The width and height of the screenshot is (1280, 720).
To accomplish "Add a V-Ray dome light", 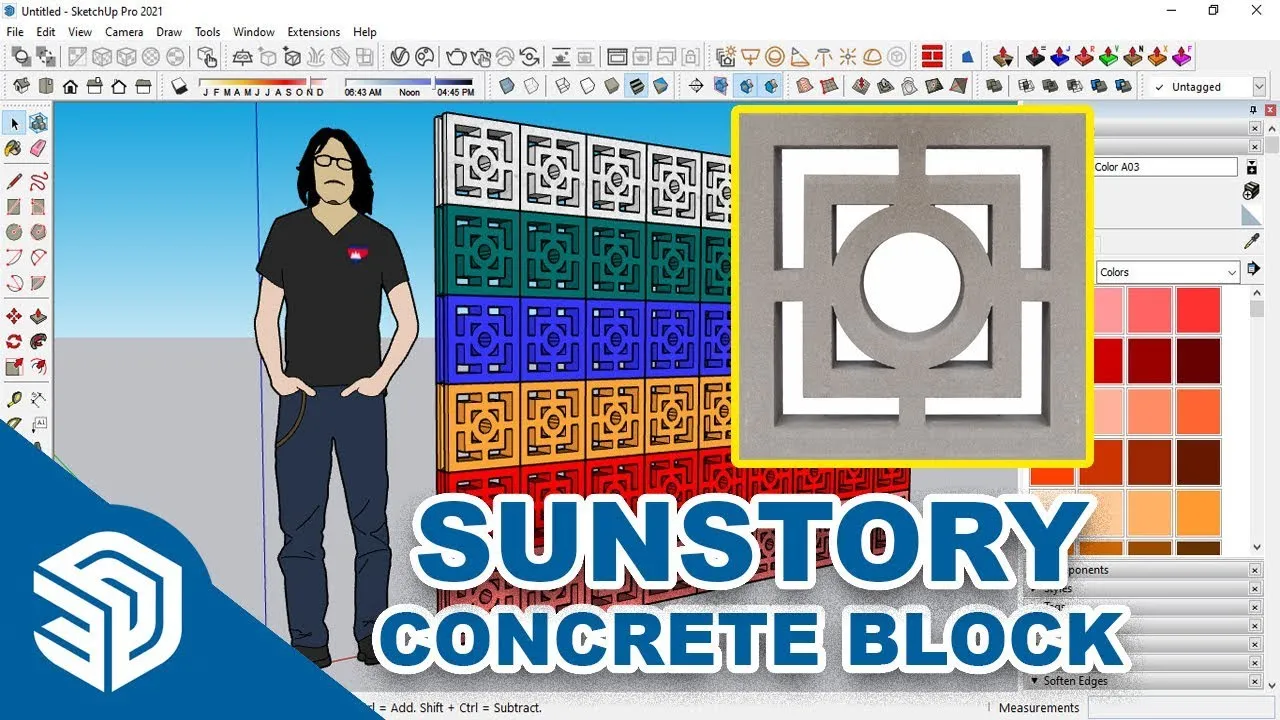I will click(x=873, y=57).
